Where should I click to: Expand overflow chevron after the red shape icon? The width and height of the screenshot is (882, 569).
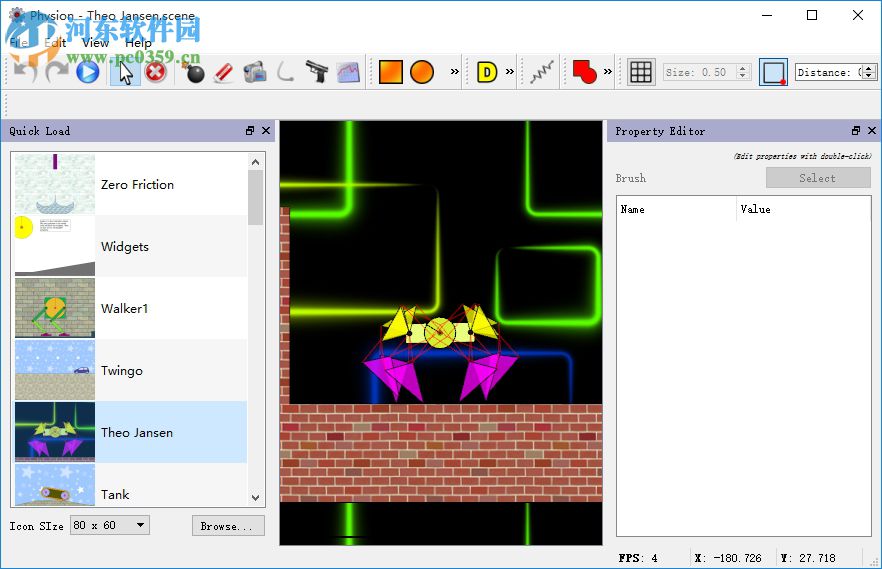point(607,72)
